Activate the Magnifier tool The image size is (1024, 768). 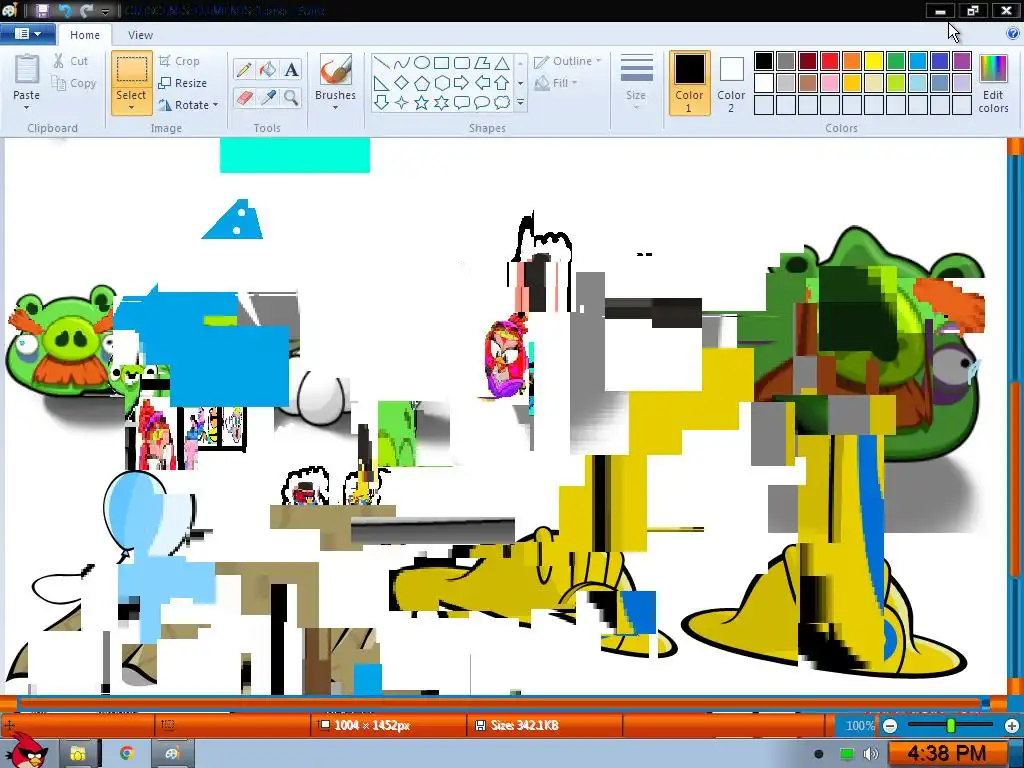(x=291, y=98)
